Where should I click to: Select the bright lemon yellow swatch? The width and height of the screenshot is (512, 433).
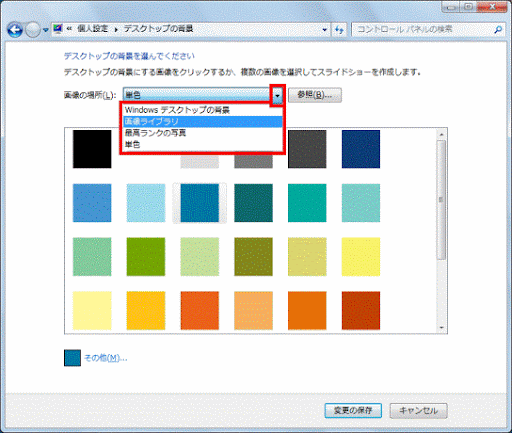pyautogui.click(x=361, y=257)
